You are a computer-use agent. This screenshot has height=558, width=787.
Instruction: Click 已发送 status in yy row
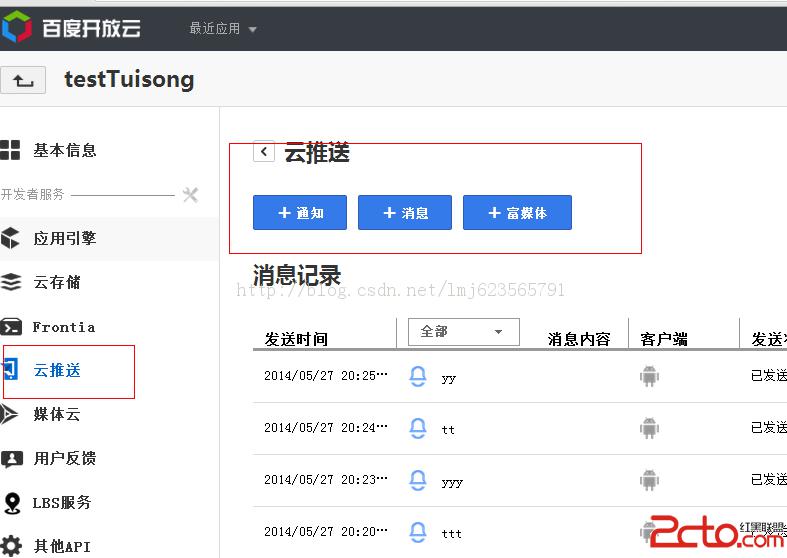pyautogui.click(x=768, y=375)
